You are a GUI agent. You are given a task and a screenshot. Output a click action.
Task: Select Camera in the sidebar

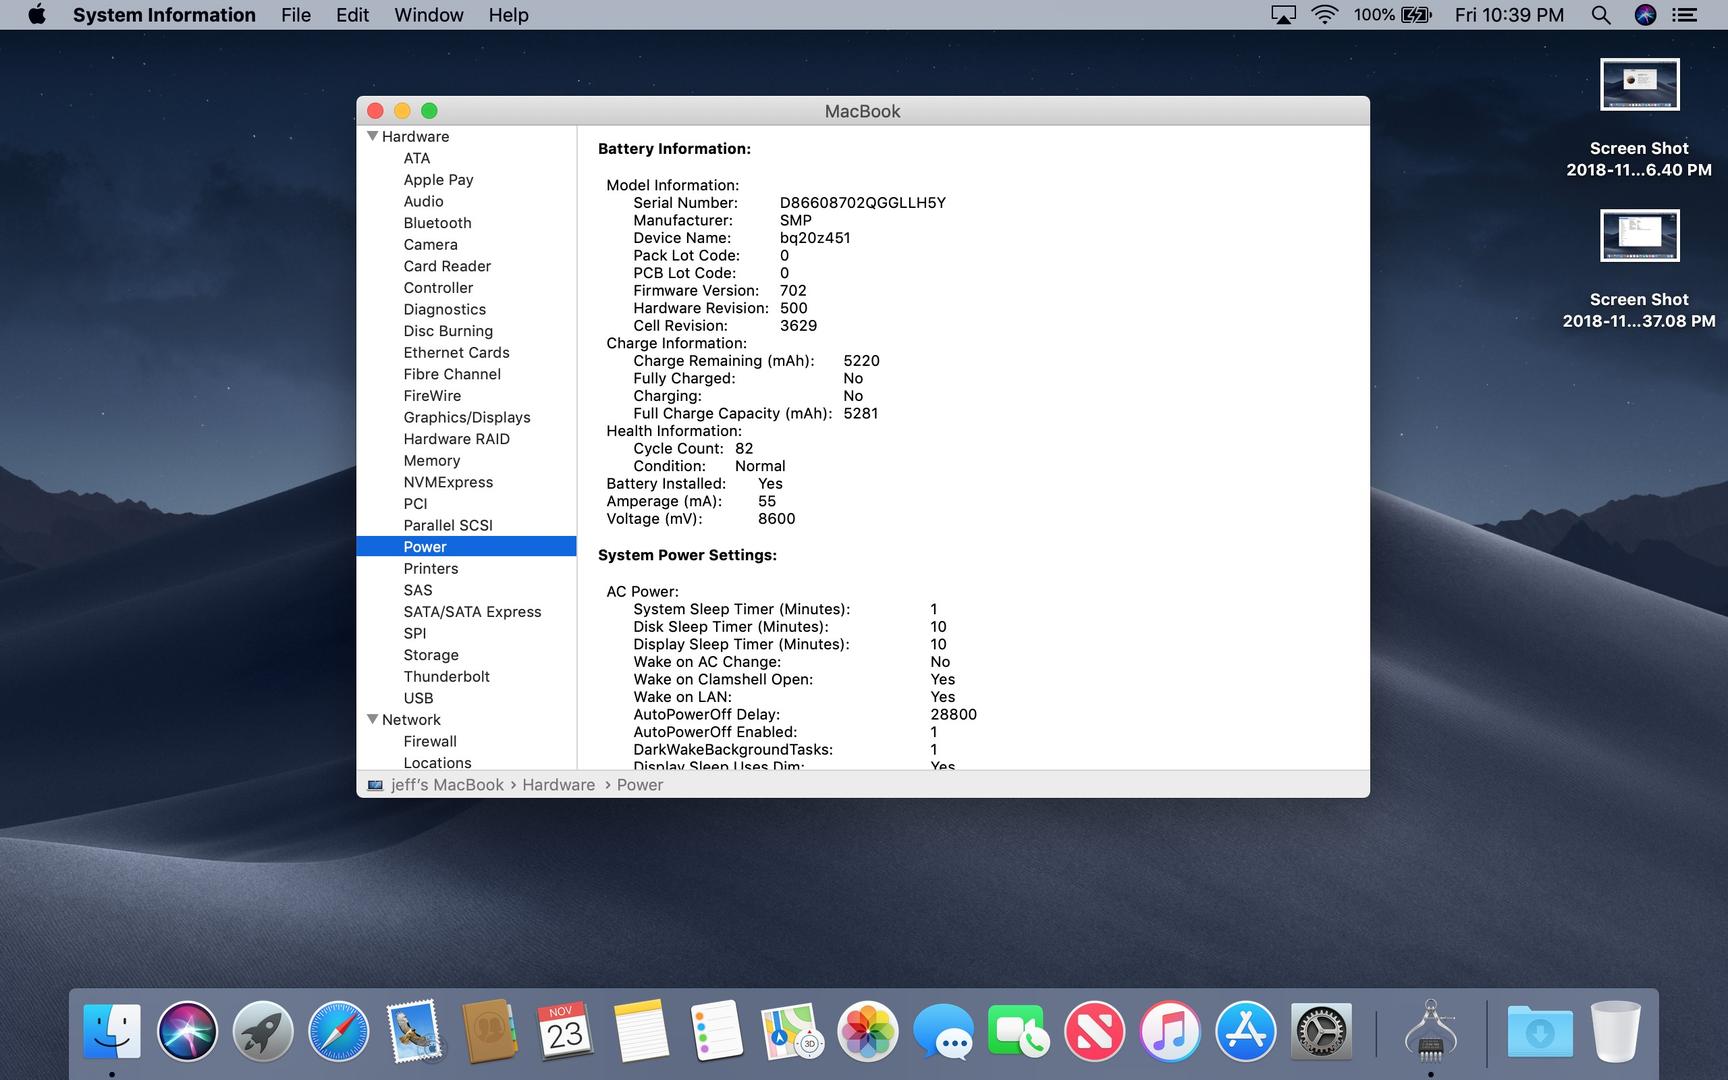(x=430, y=245)
